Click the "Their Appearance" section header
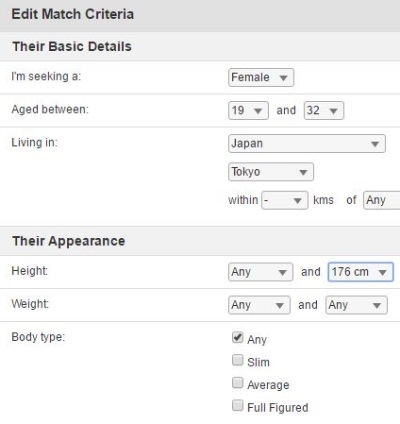 click(x=69, y=241)
